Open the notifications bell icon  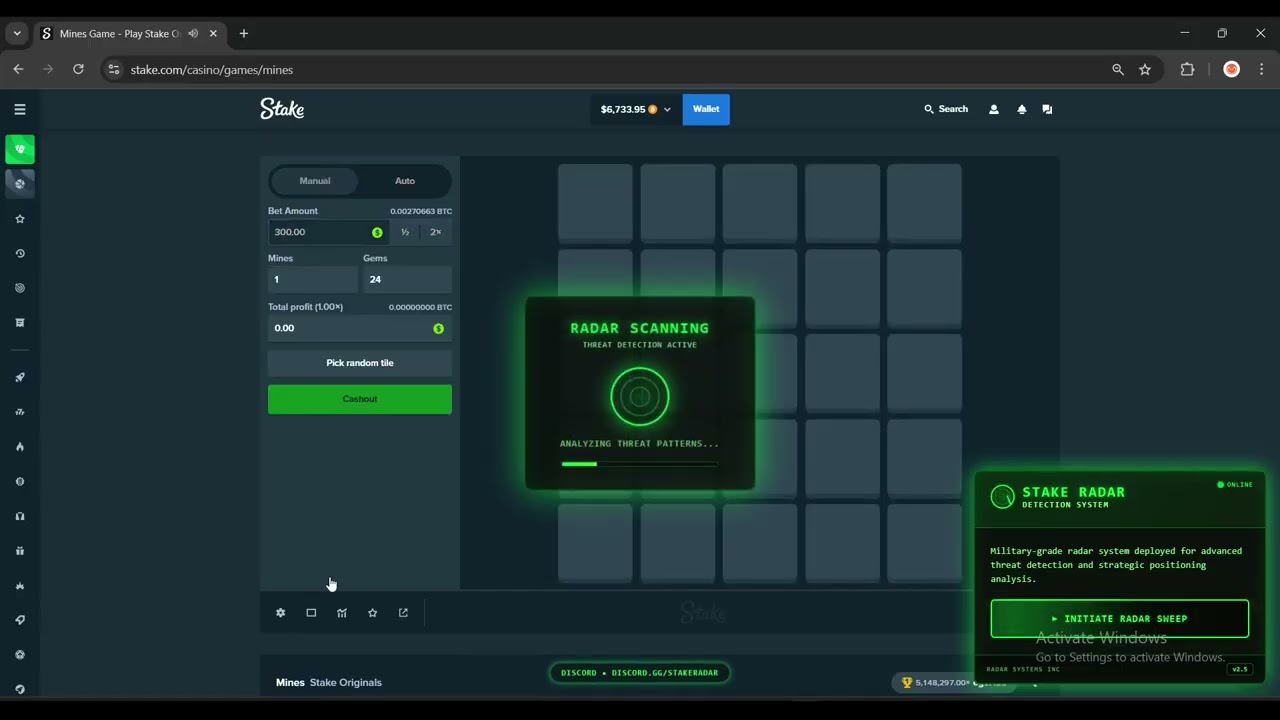pyautogui.click(x=1021, y=109)
